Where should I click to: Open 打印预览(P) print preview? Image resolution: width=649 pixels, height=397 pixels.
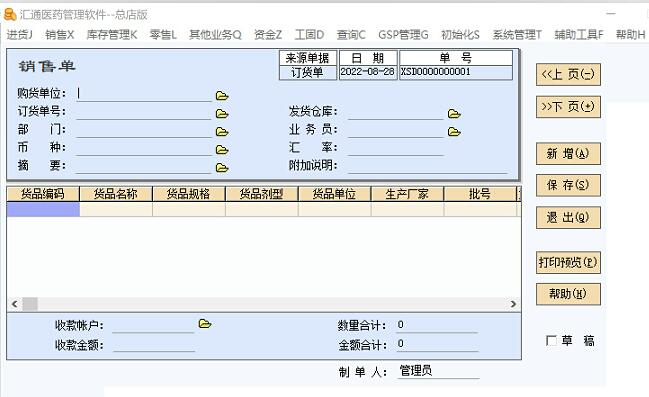[568, 262]
